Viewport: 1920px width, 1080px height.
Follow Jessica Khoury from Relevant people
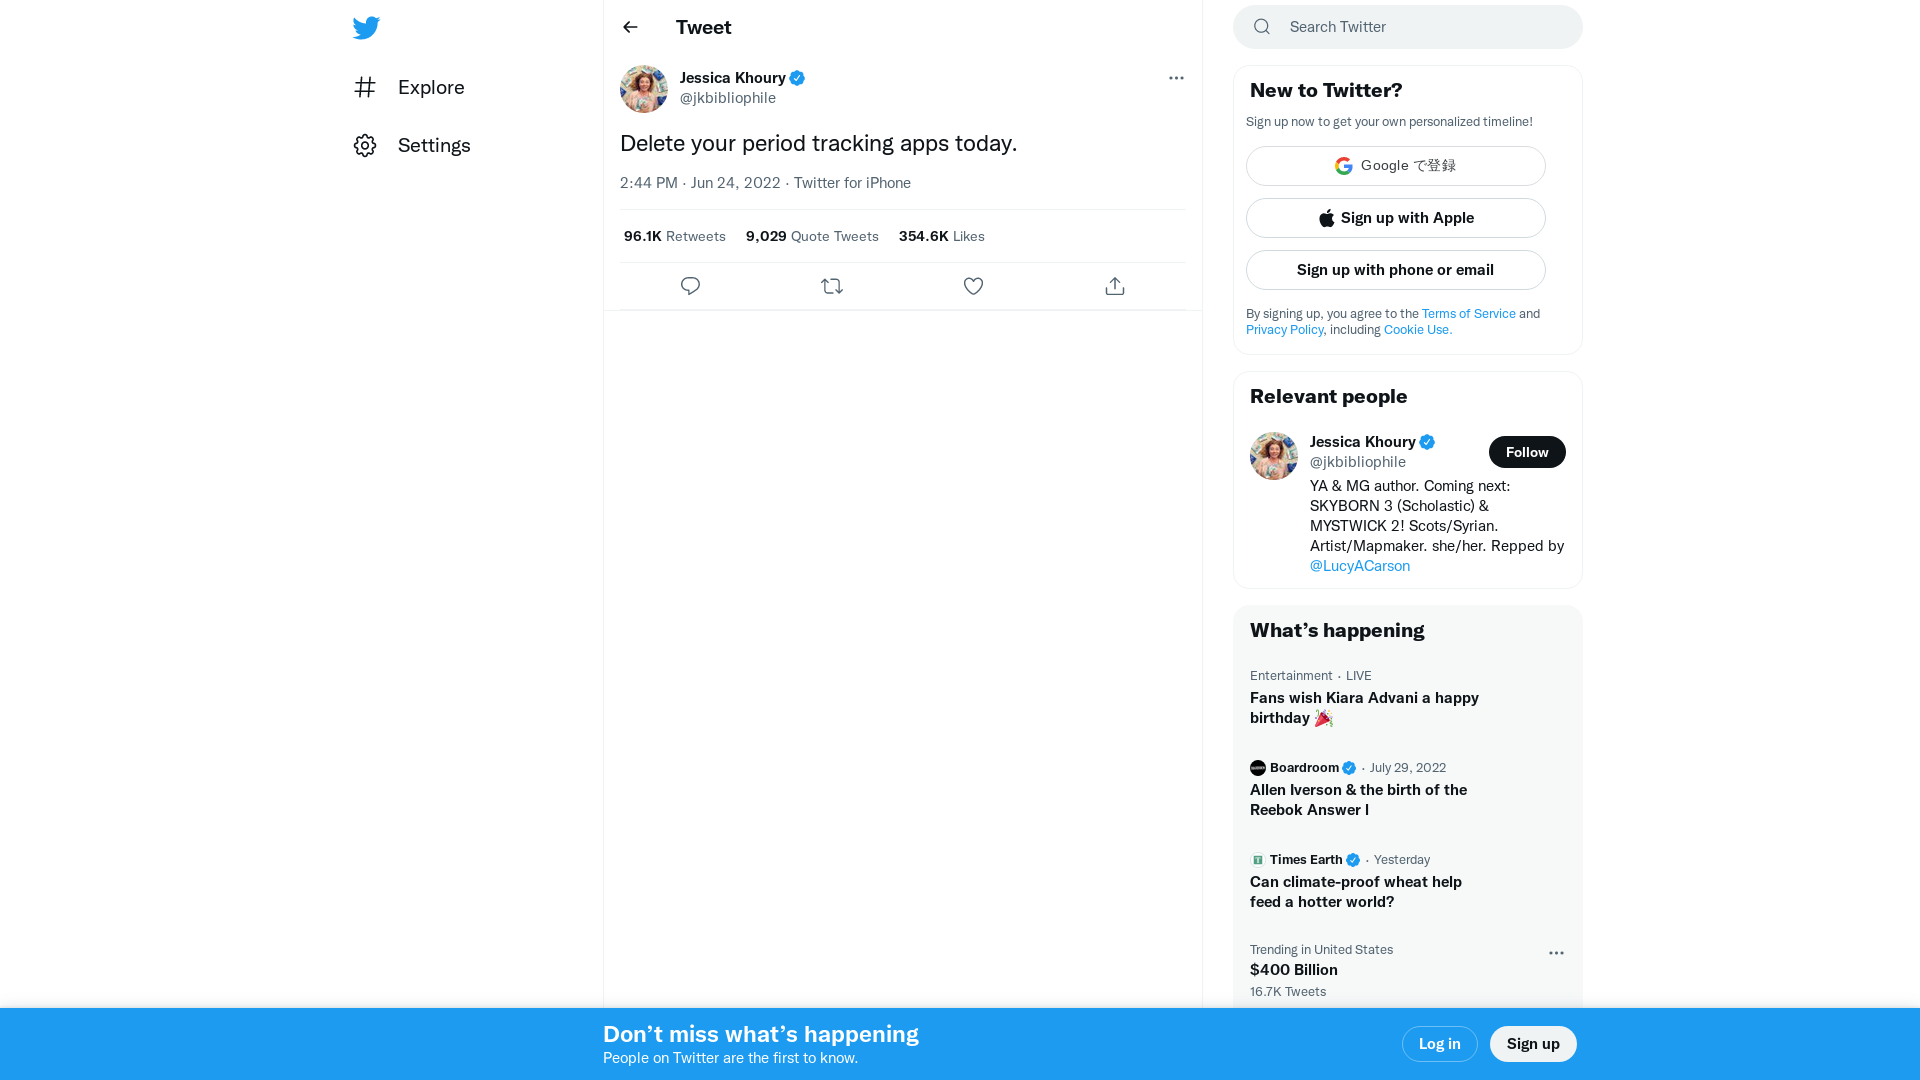[1527, 452]
